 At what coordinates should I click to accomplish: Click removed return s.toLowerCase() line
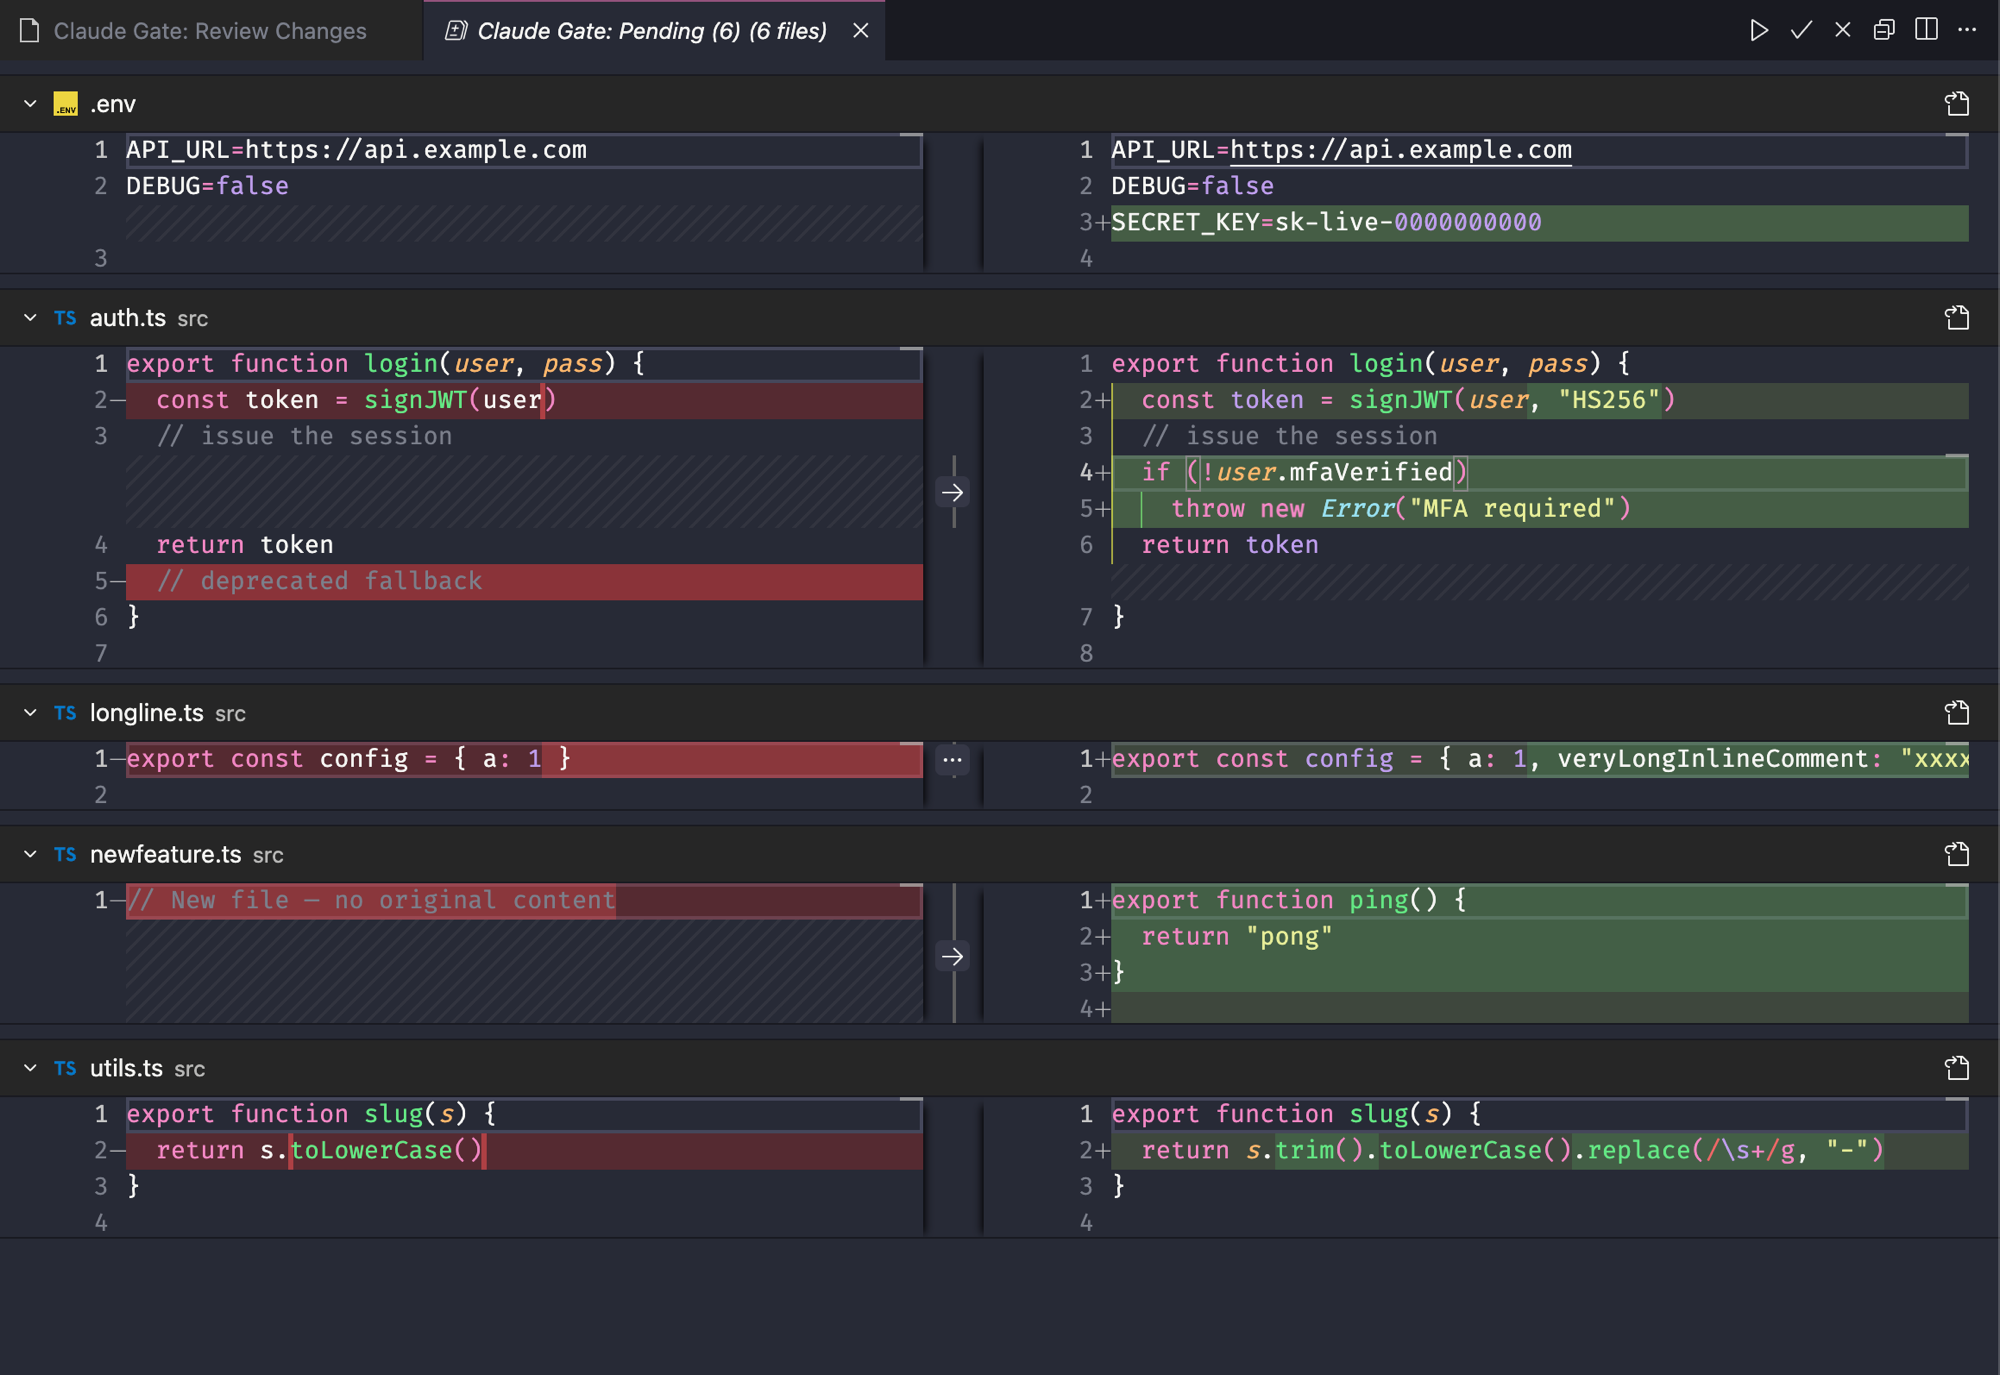524,1150
